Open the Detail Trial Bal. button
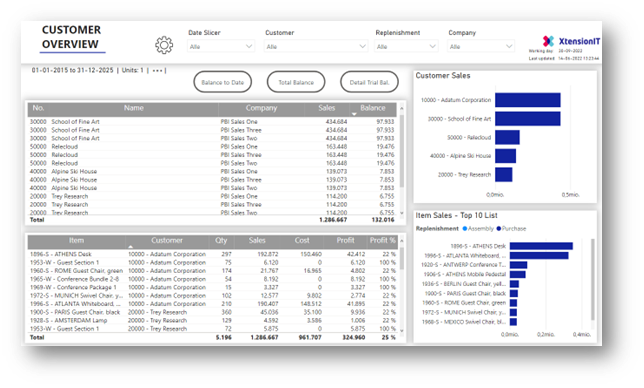Screen dimensions: 644x388 point(369,82)
